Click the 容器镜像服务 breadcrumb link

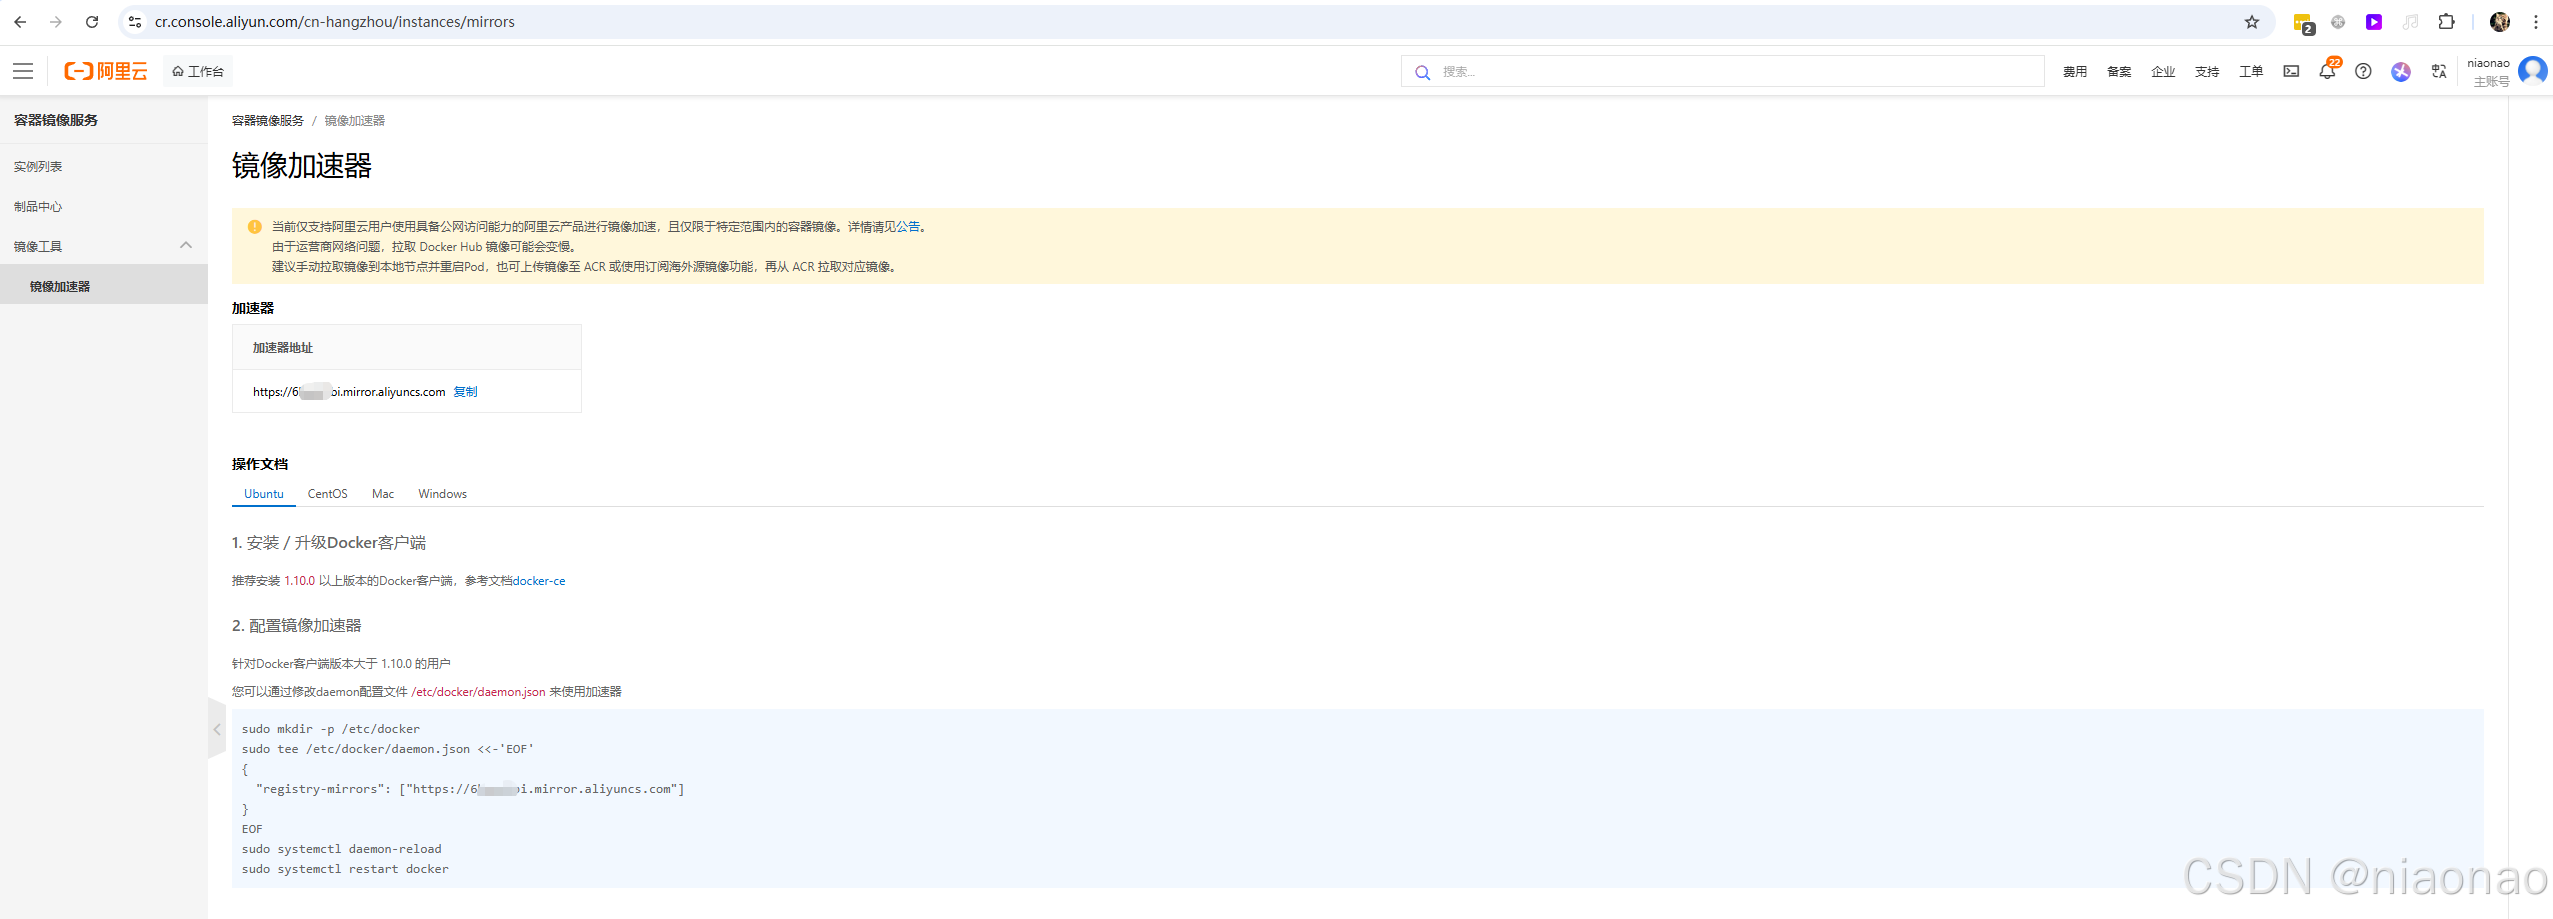click(268, 121)
